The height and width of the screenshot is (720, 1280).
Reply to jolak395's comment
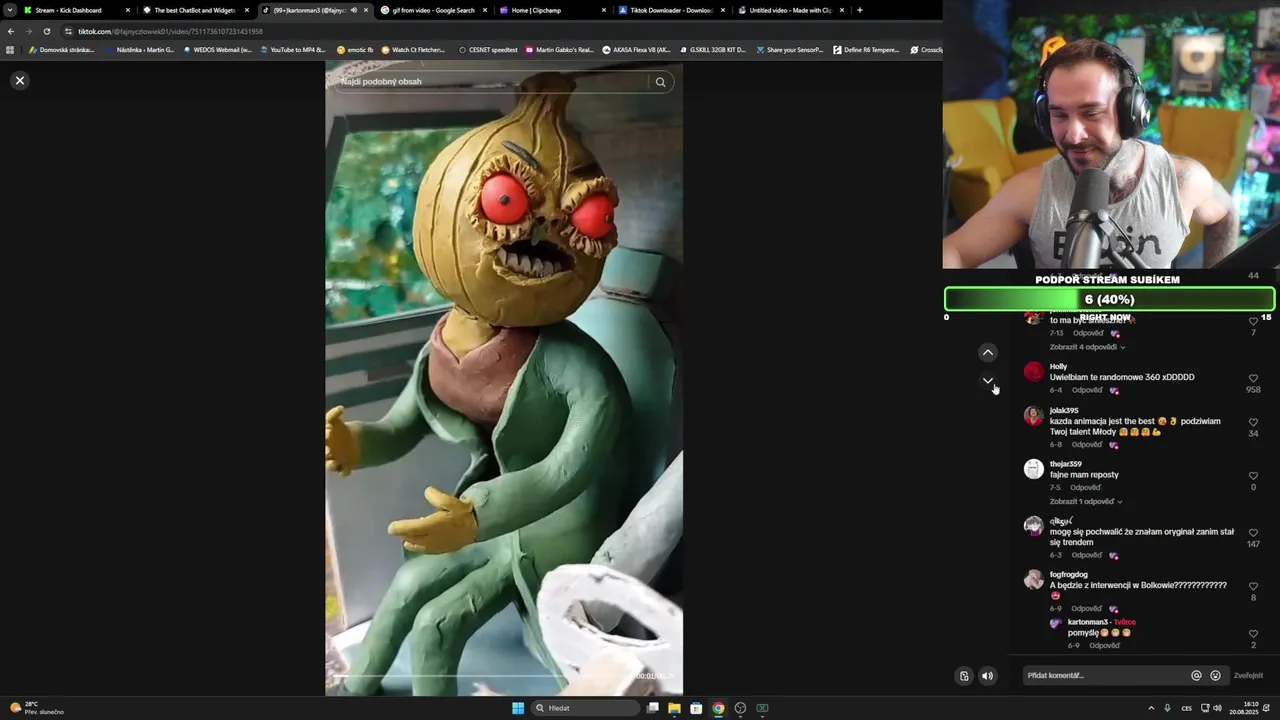coord(1088,444)
